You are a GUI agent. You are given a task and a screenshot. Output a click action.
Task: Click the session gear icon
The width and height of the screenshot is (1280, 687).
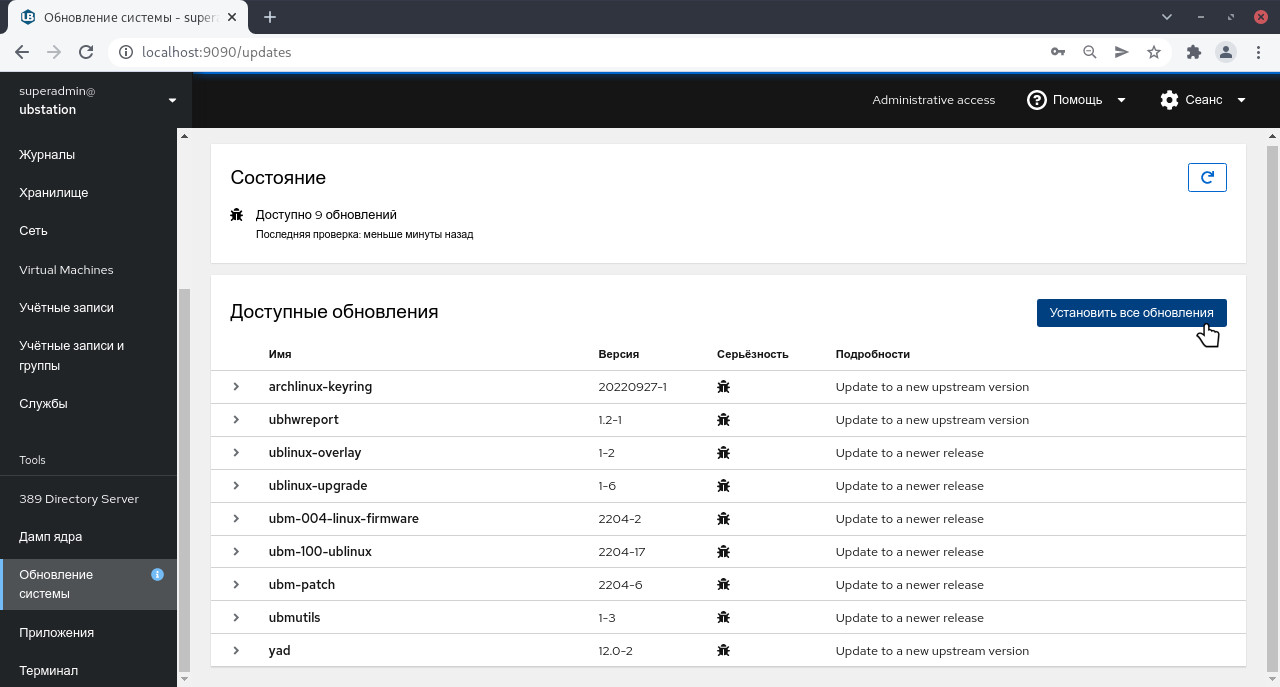(x=1169, y=100)
